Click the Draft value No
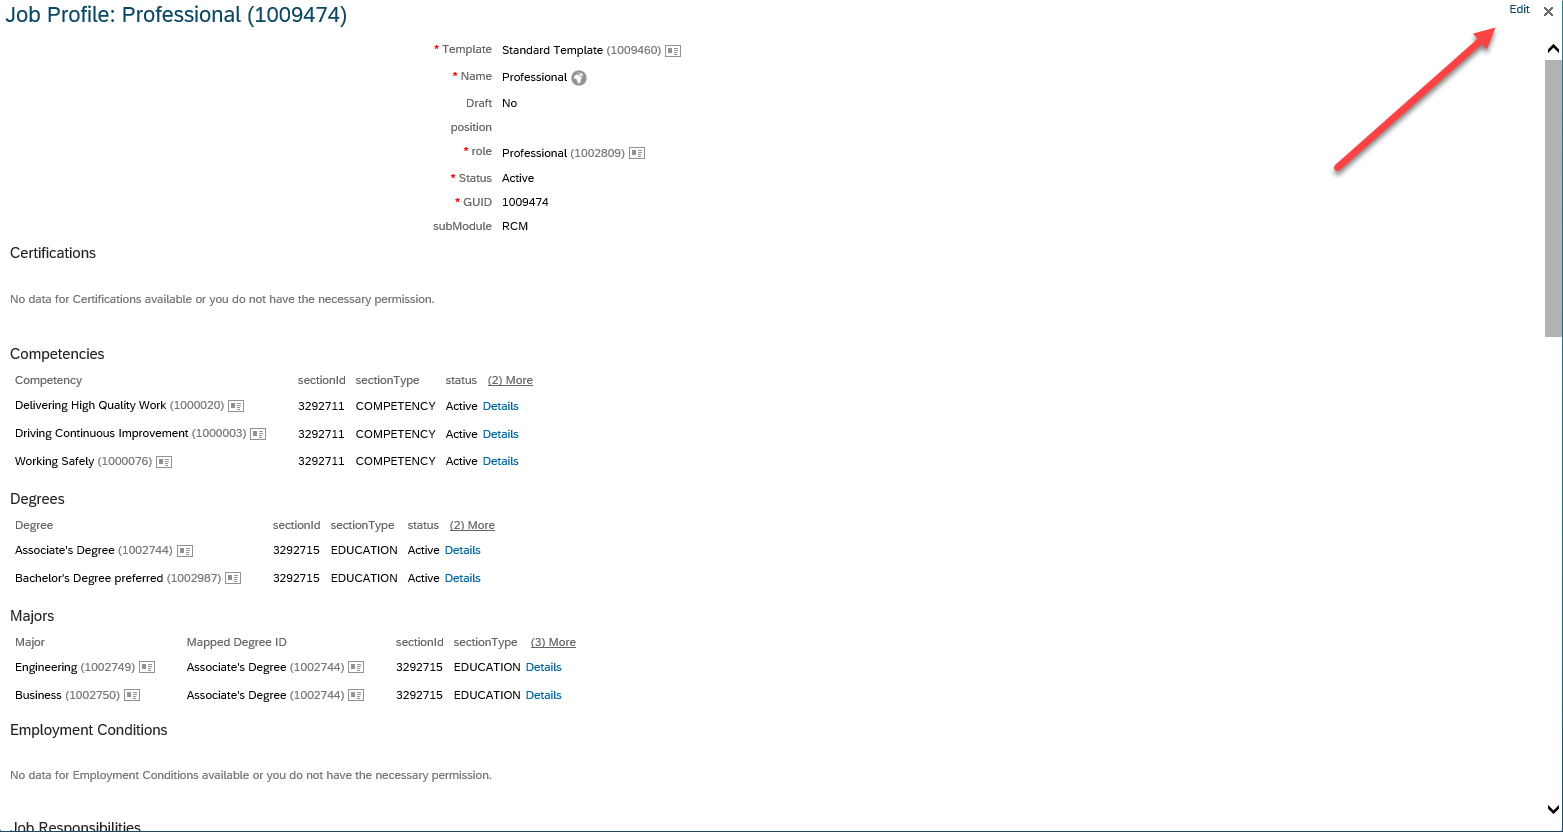Viewport: 1563px width, 832px height. coord(509,103)
